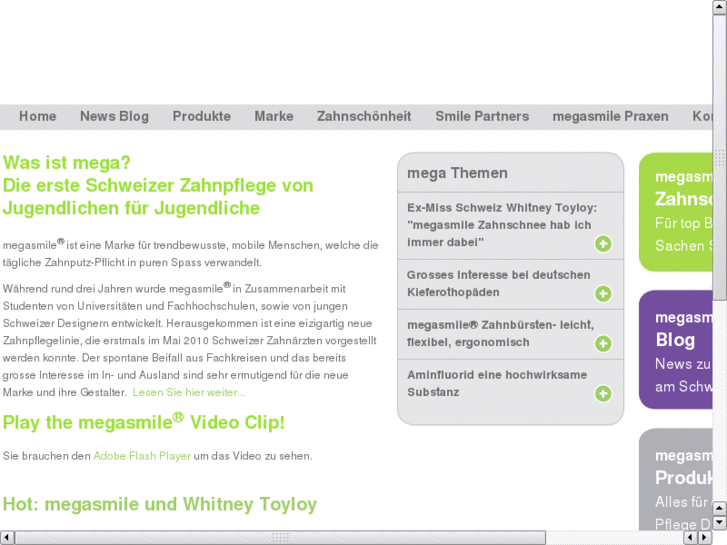Image resolution: width=727 pixels, height=545 pixels.
Task: Click the horizontal scrollbar left arrow
Action: 7,538
